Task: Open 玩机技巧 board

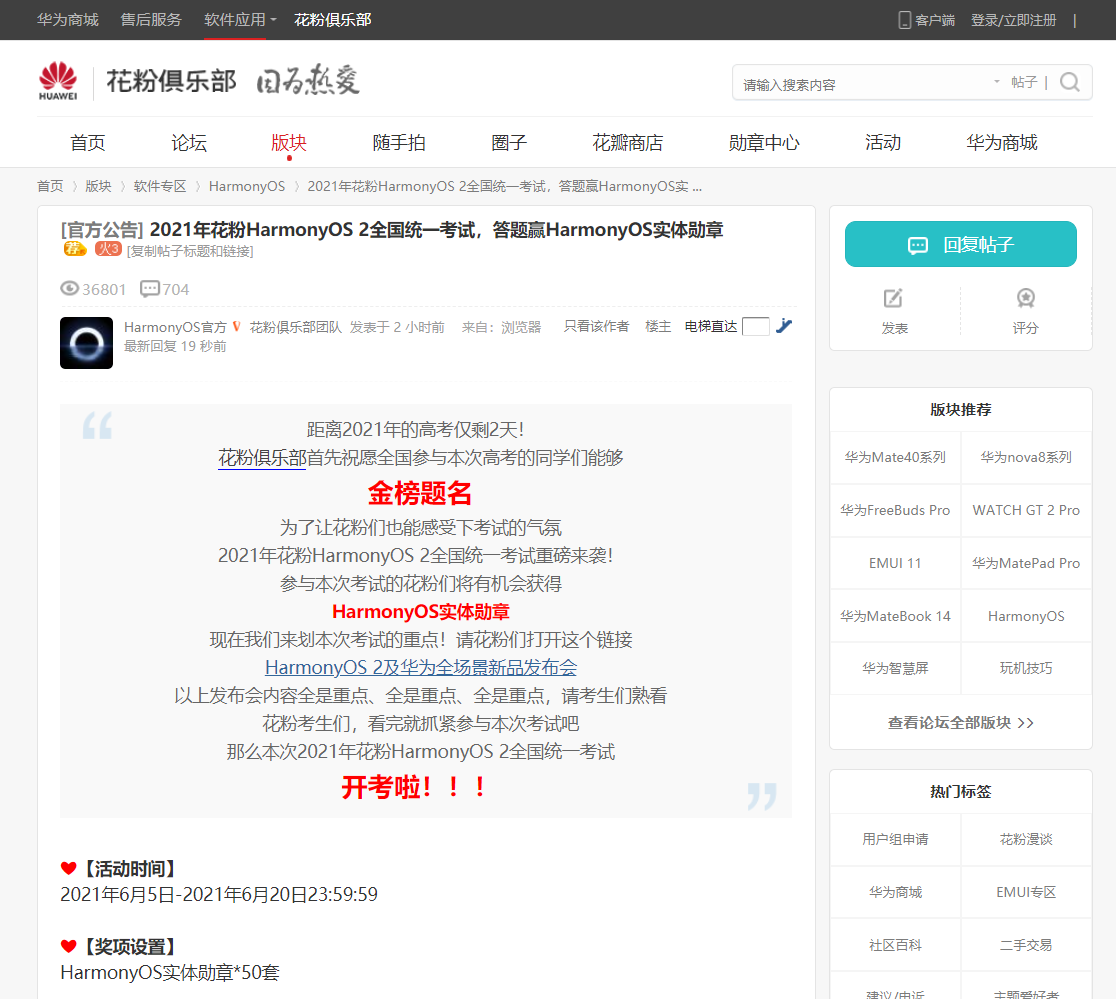Action: pyautogui.click(x=1026, y=668)
